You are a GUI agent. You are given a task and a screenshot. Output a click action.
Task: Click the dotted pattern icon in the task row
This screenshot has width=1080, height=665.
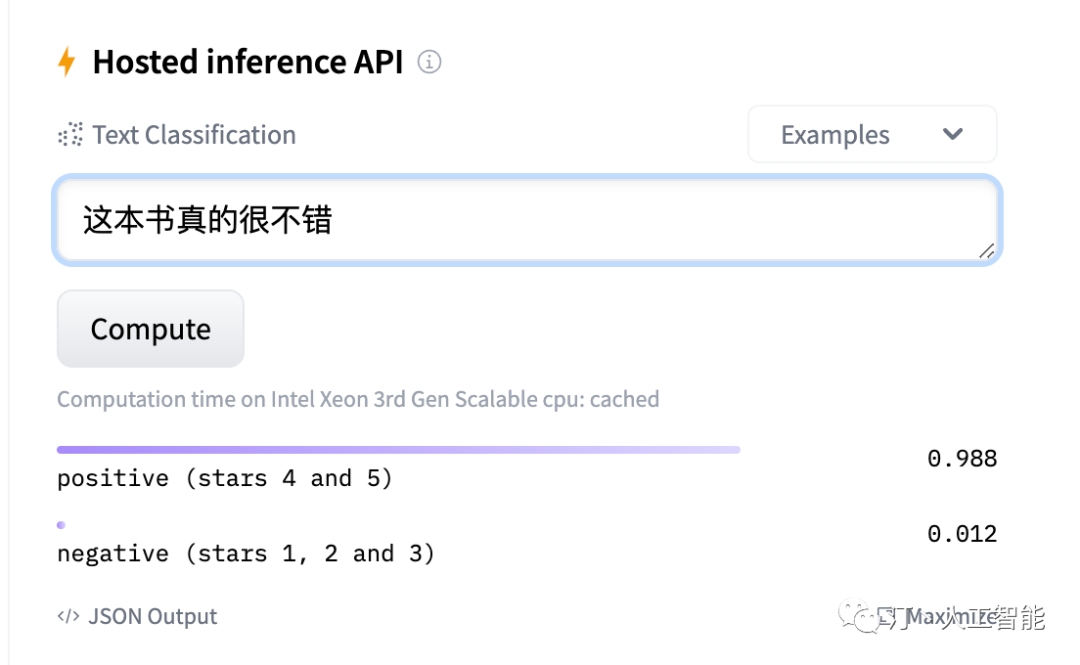tap(68, 134)
